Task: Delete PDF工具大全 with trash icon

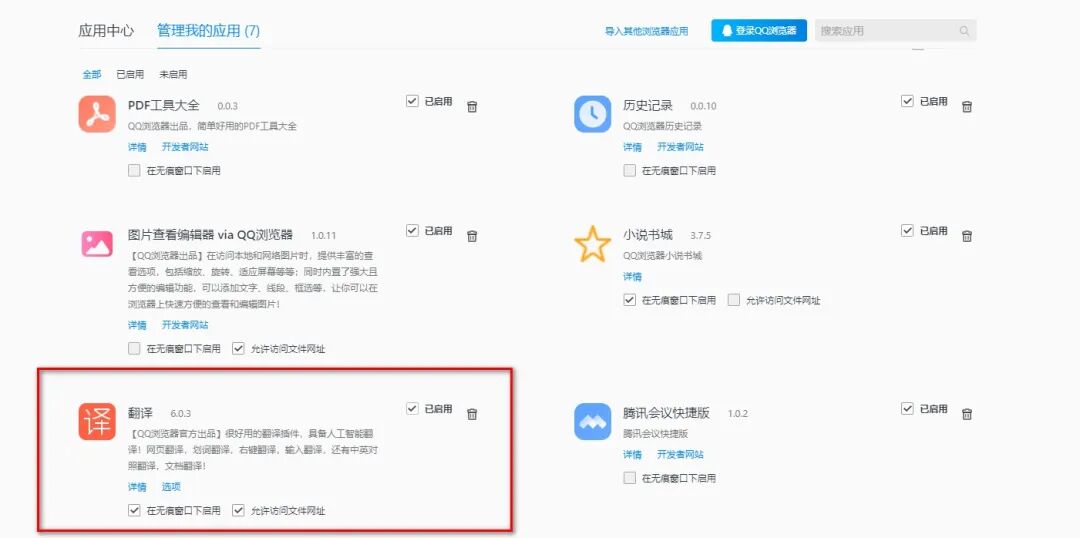Action: 472,106
